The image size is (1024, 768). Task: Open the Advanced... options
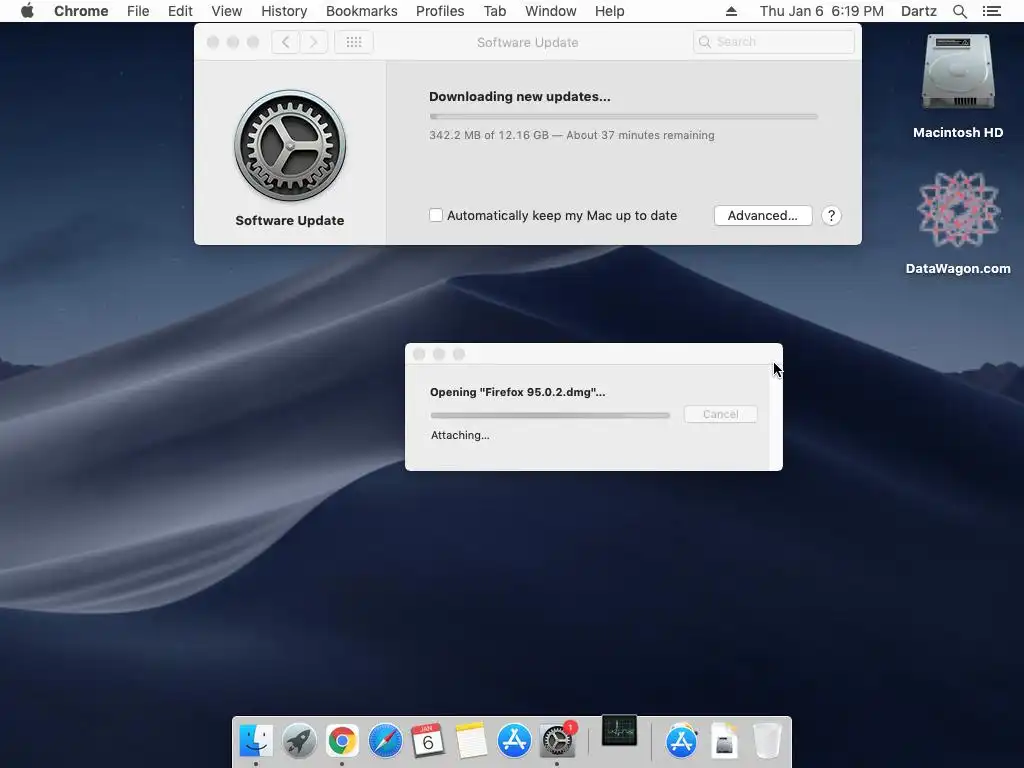click(763, 216)
